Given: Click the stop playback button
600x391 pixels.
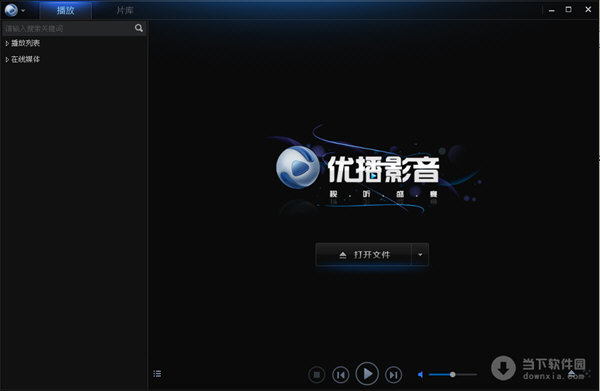Looking at the screenshot, I should click(316, 375).
